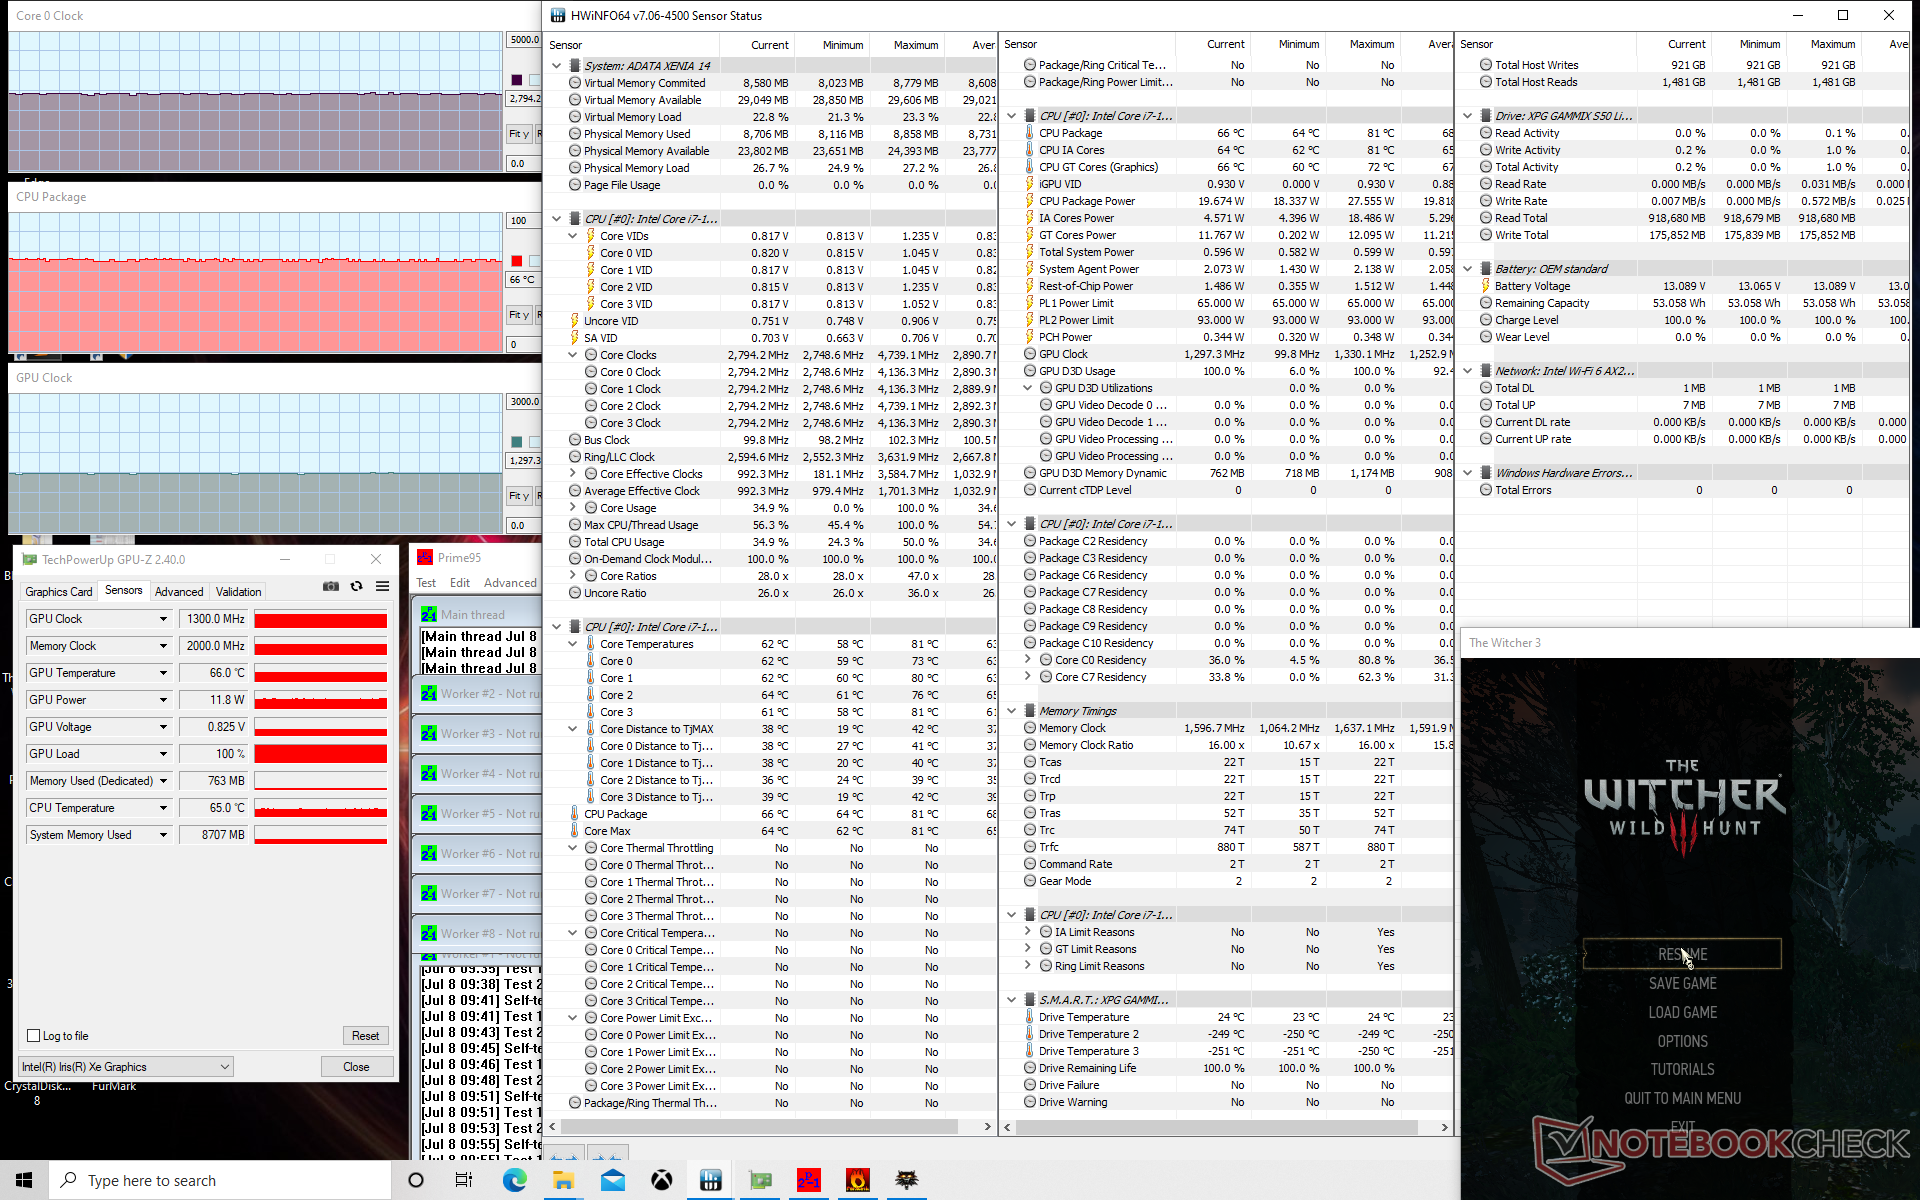Open the GPU-Z hamburger menu
This screenshot has height=1200, width=1920.
click(x=382, y=587)
